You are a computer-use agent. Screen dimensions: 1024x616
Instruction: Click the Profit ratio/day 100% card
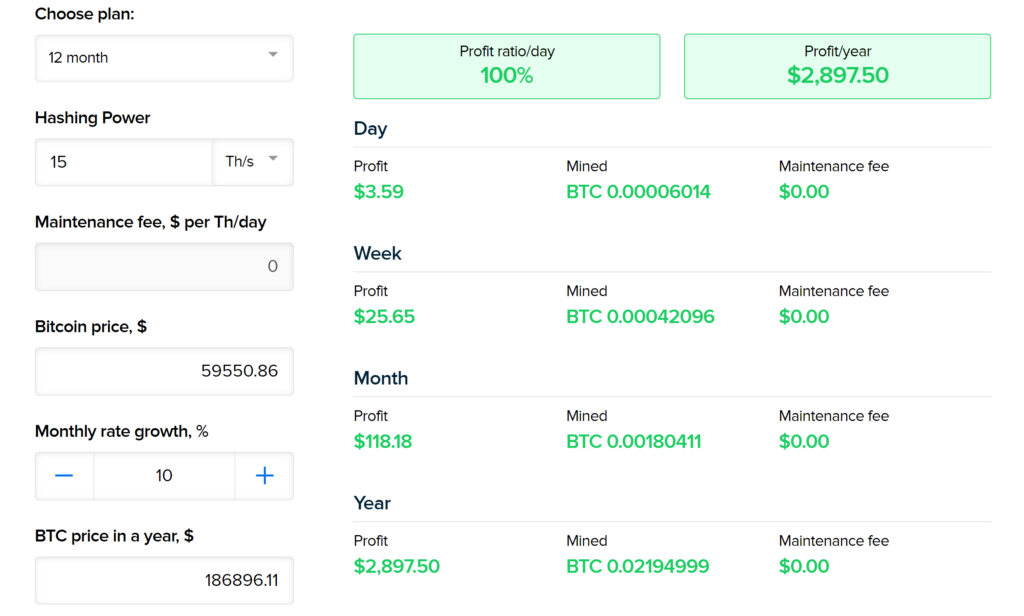tap(507, 67)
